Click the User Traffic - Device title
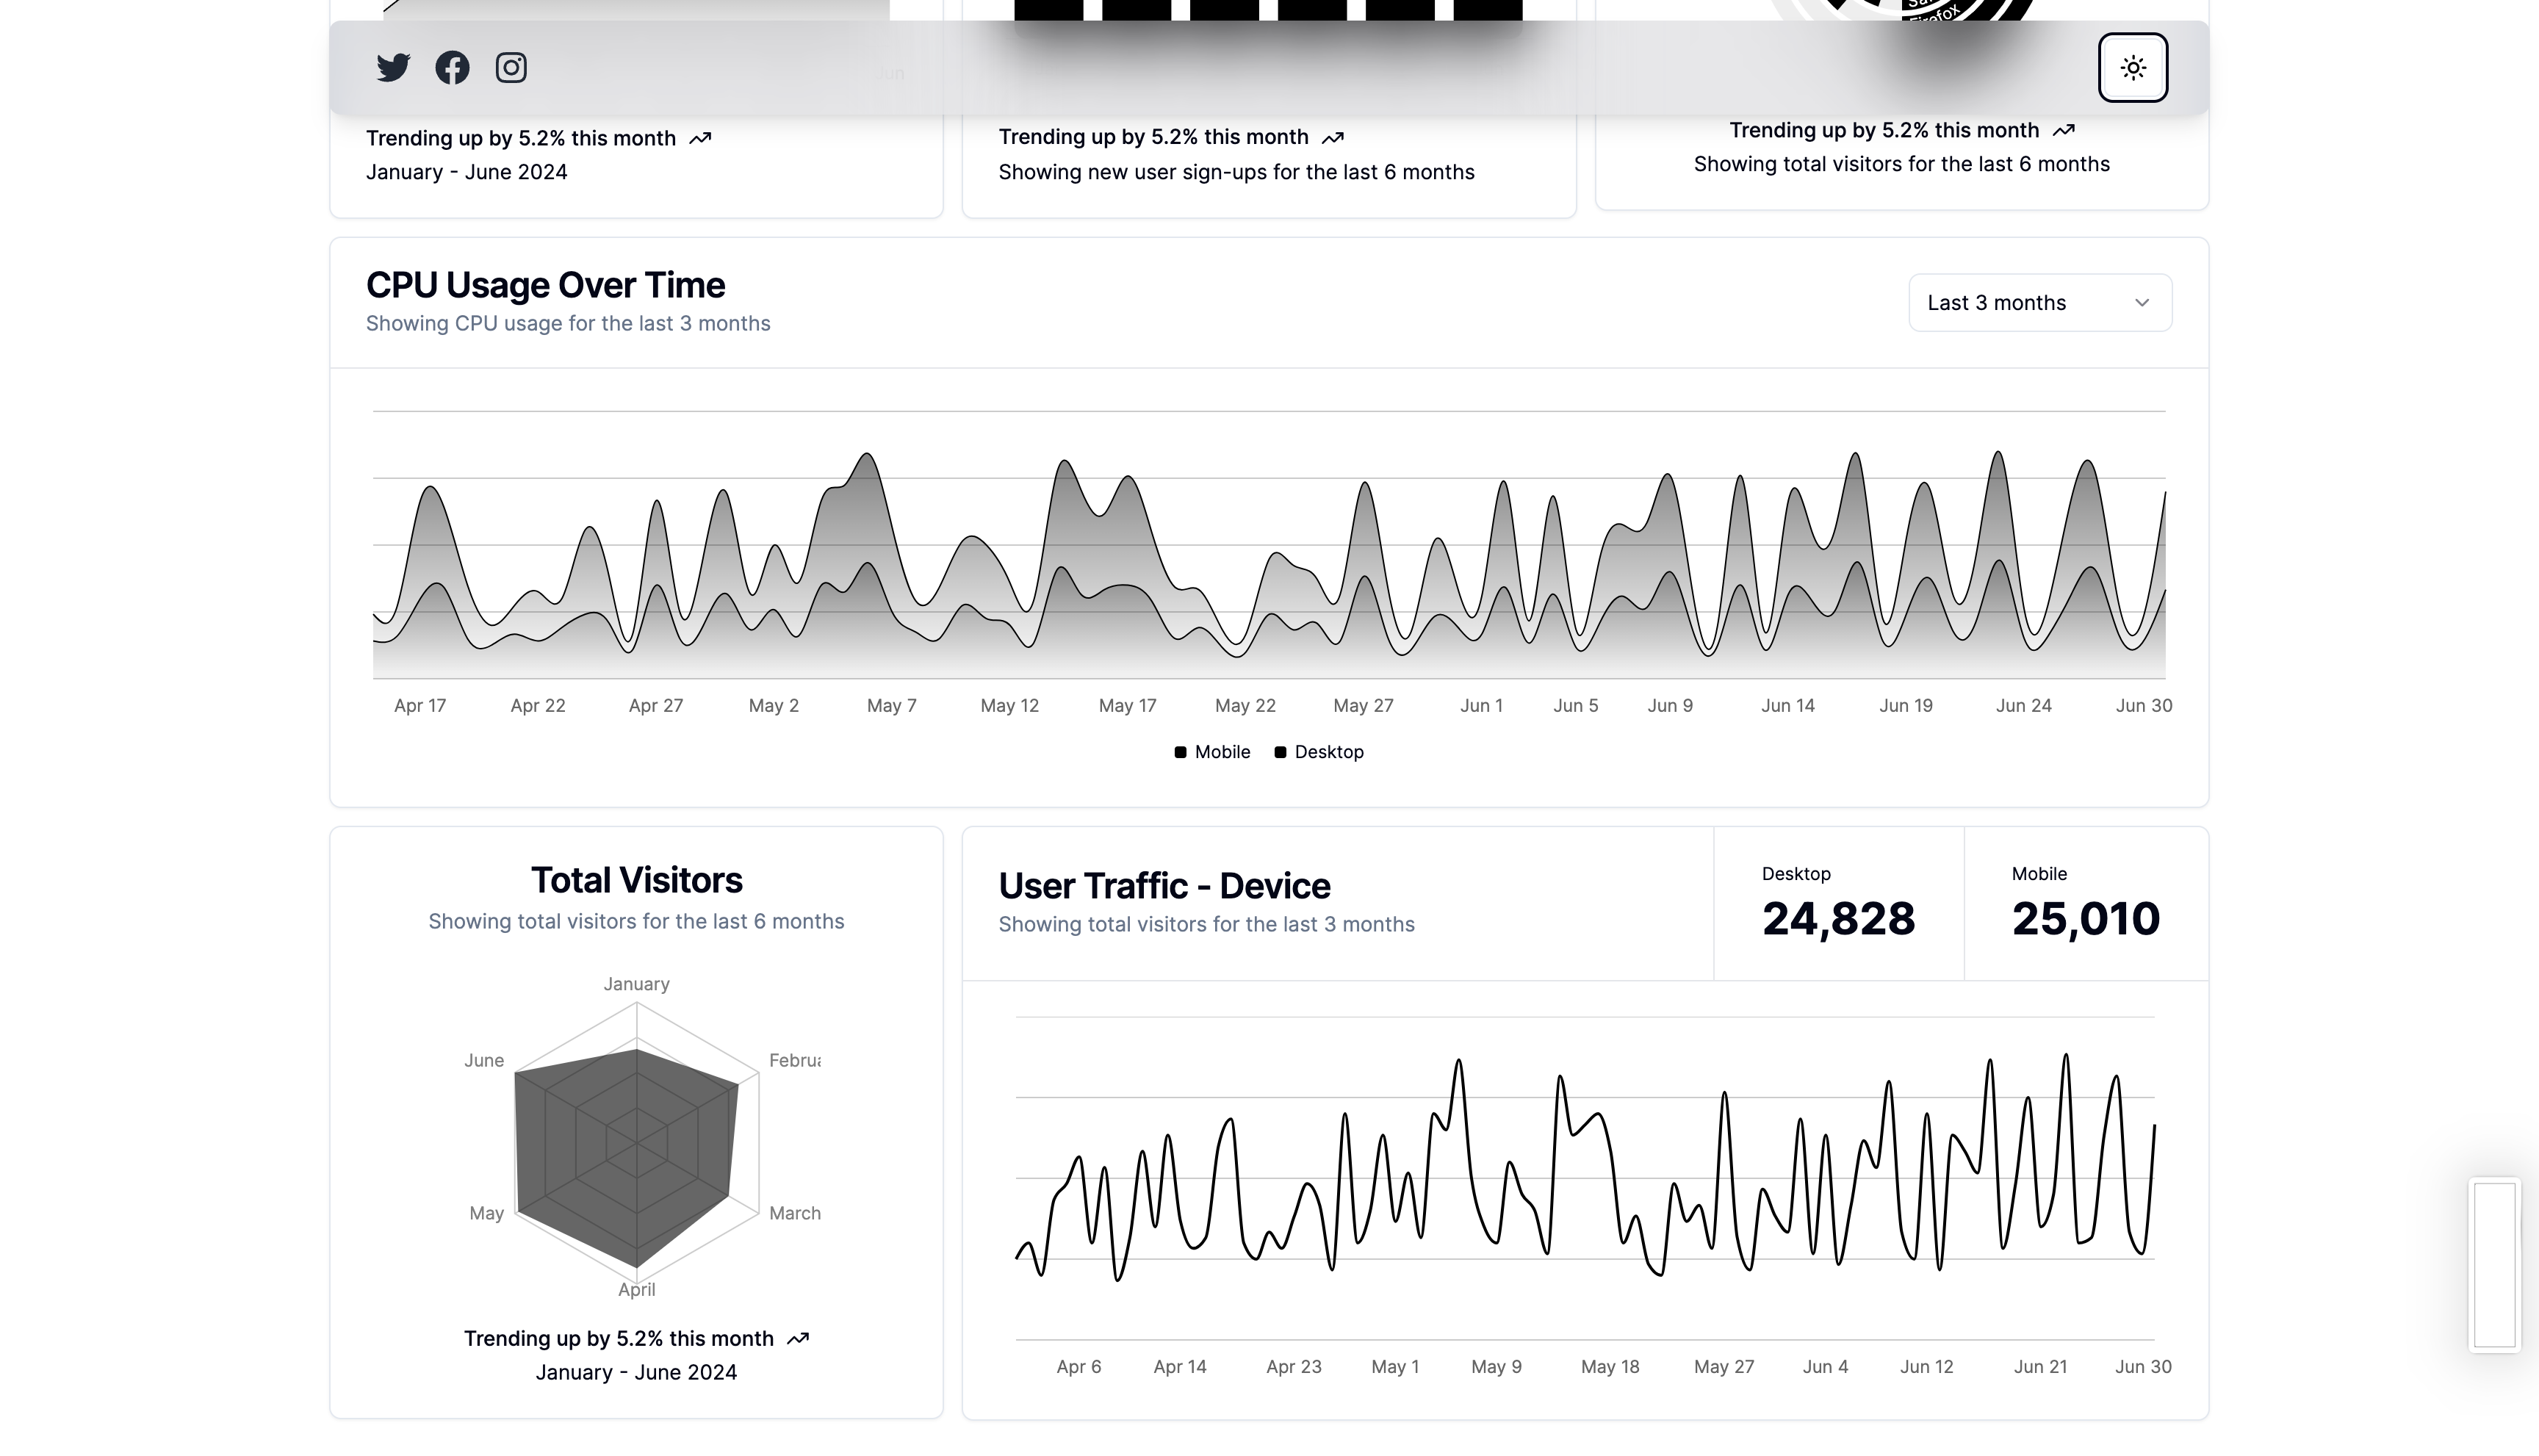This screenshot has height=1456, width=2539. coord(1164,885)
